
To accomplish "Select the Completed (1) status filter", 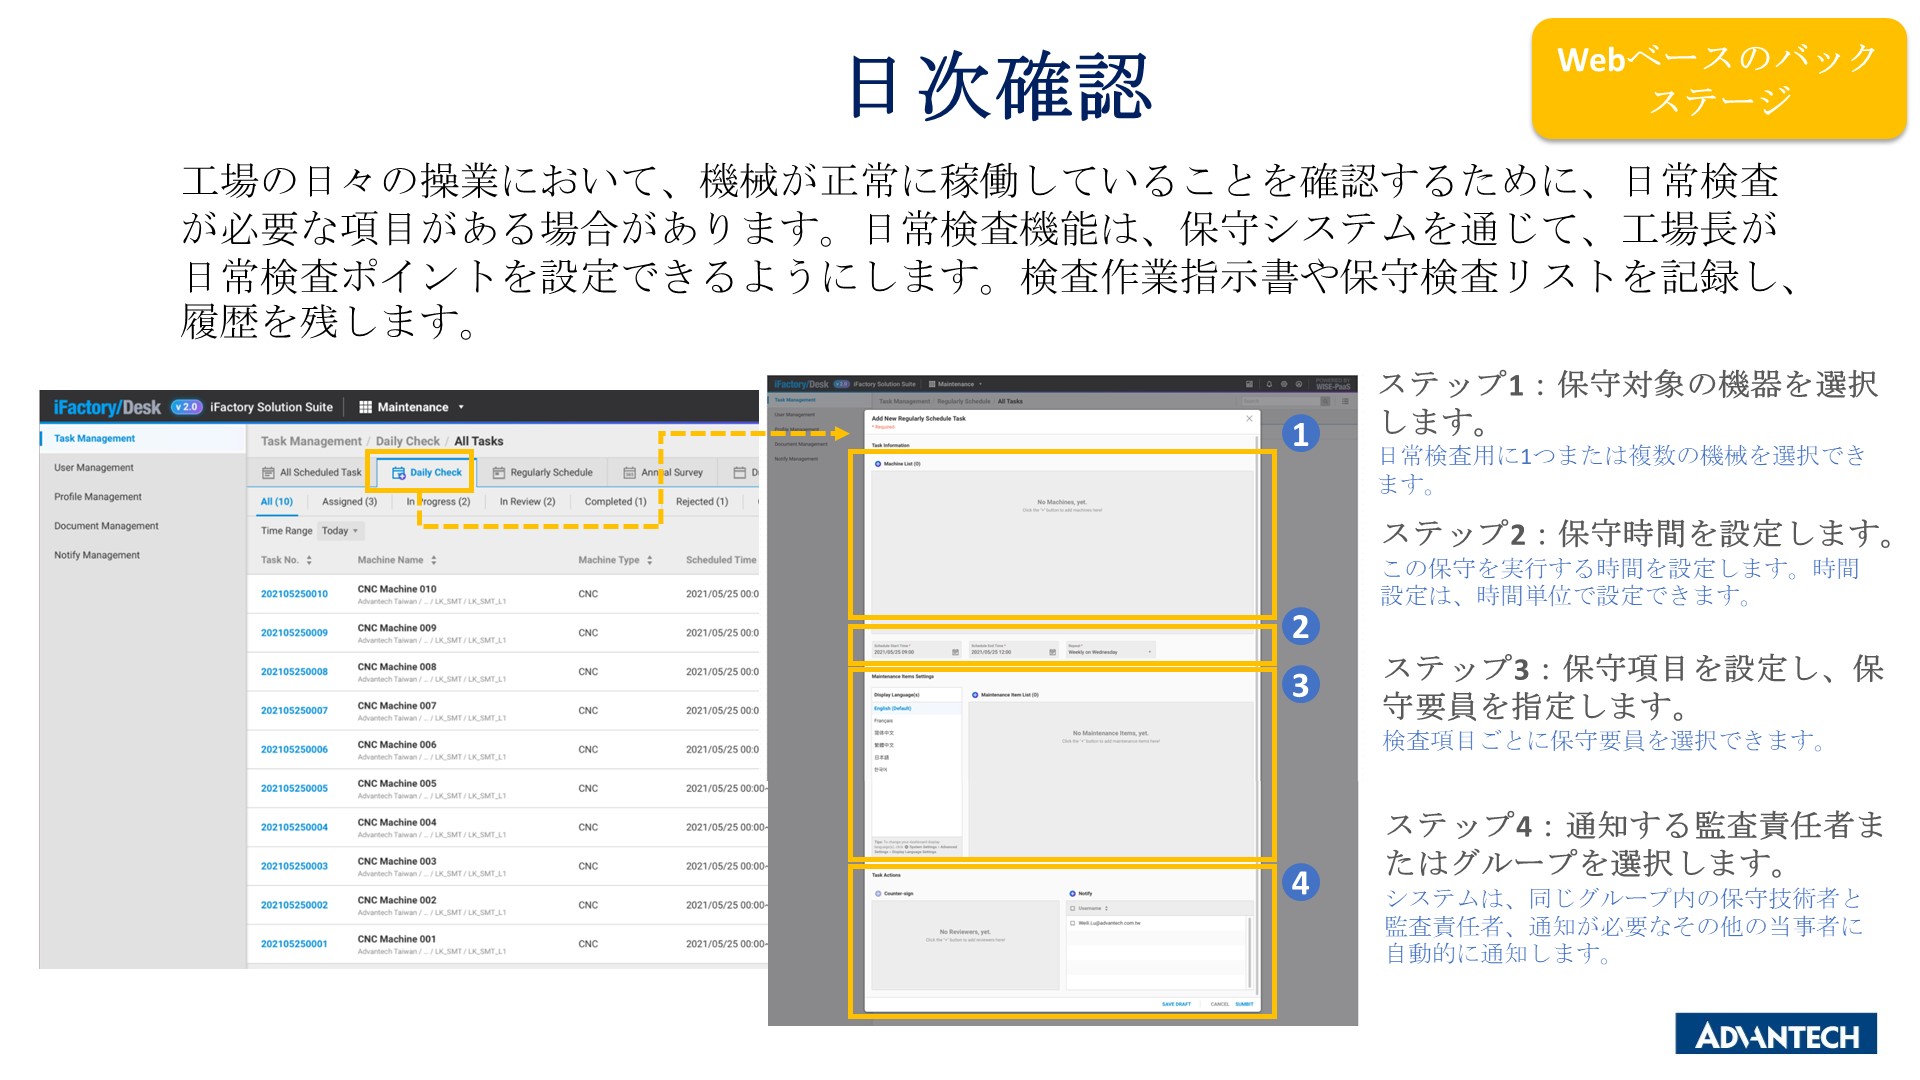I will tap(615, 502).
